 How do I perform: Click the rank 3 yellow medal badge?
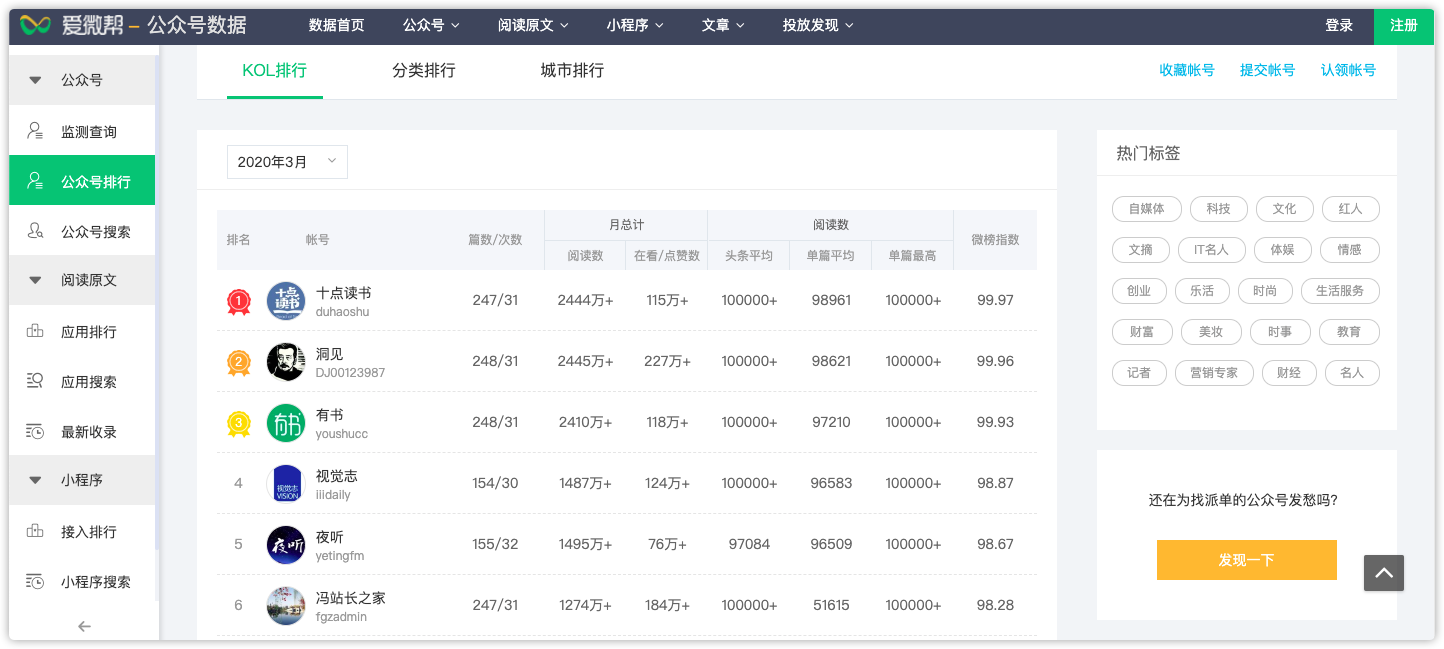[238, 423]
